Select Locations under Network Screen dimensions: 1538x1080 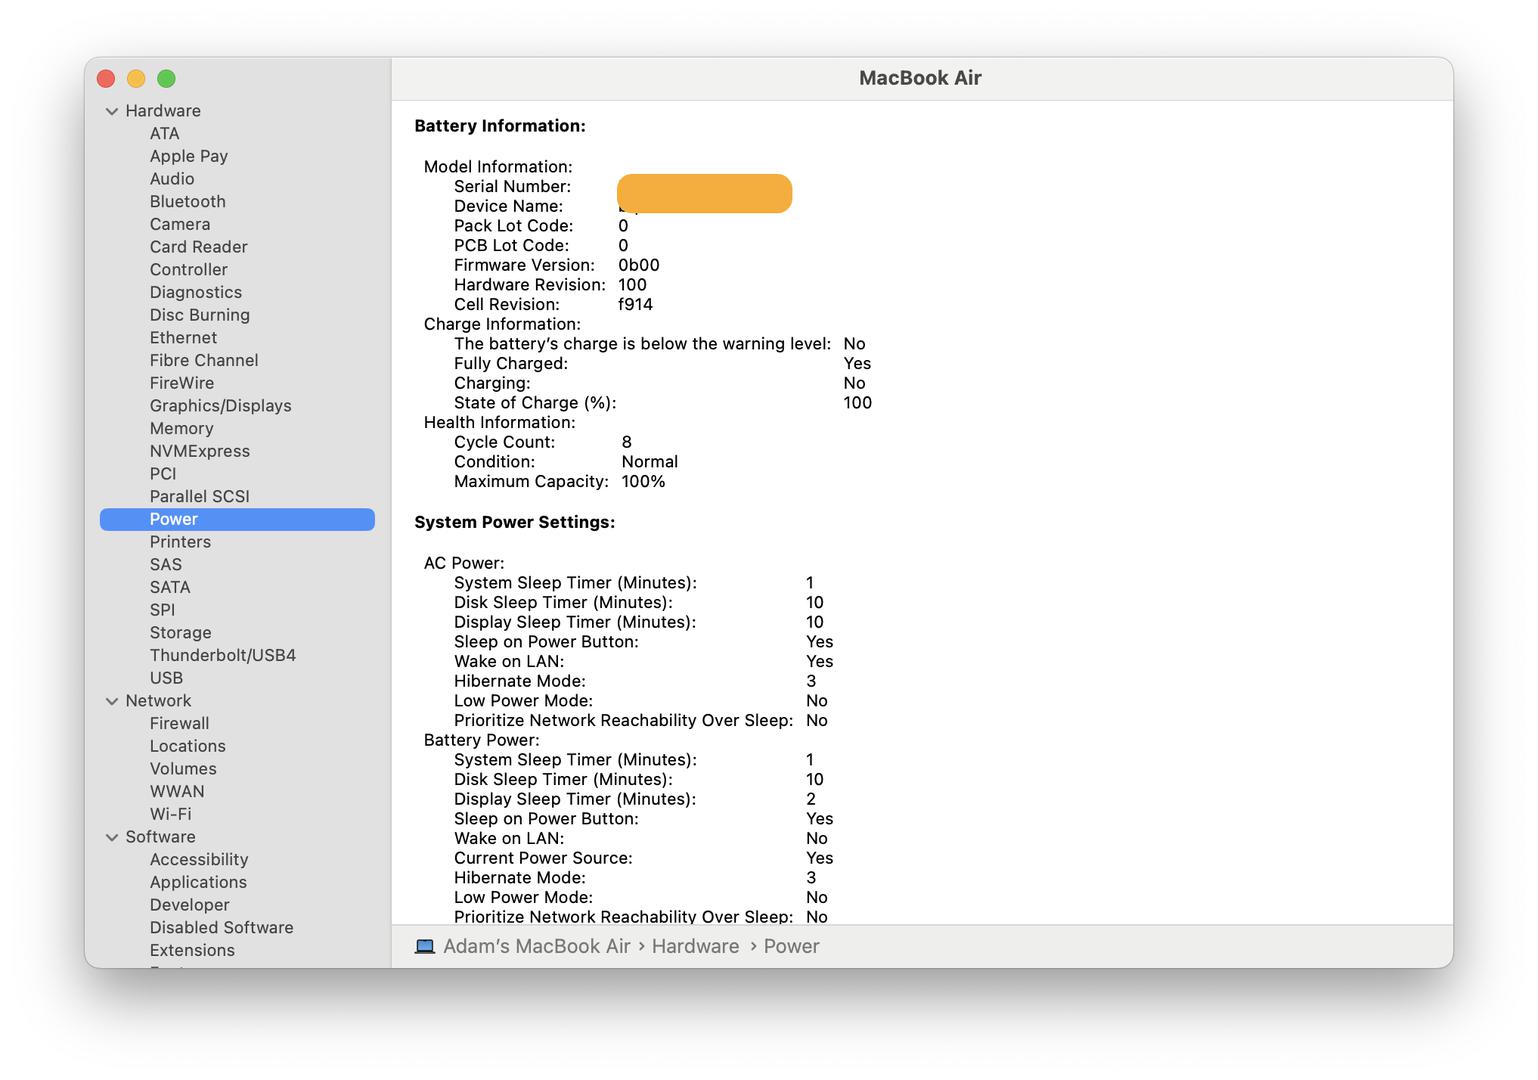[188, 746]
